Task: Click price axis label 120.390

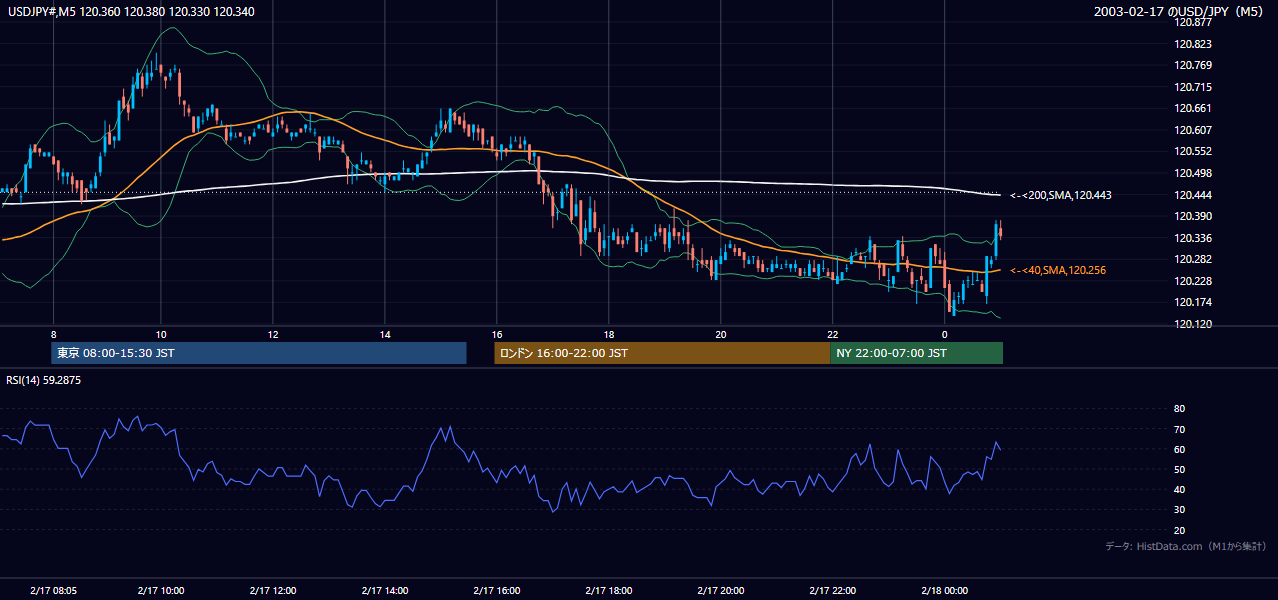Action: pyautogui.click(x=1193, y=216)
